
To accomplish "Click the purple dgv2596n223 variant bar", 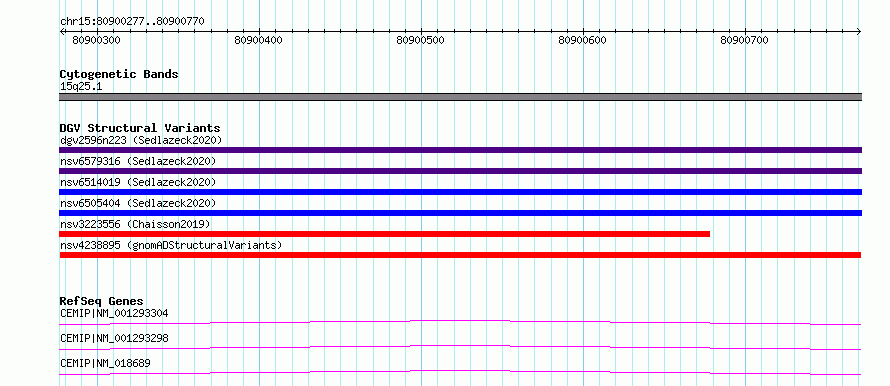I will coord(460,150).
